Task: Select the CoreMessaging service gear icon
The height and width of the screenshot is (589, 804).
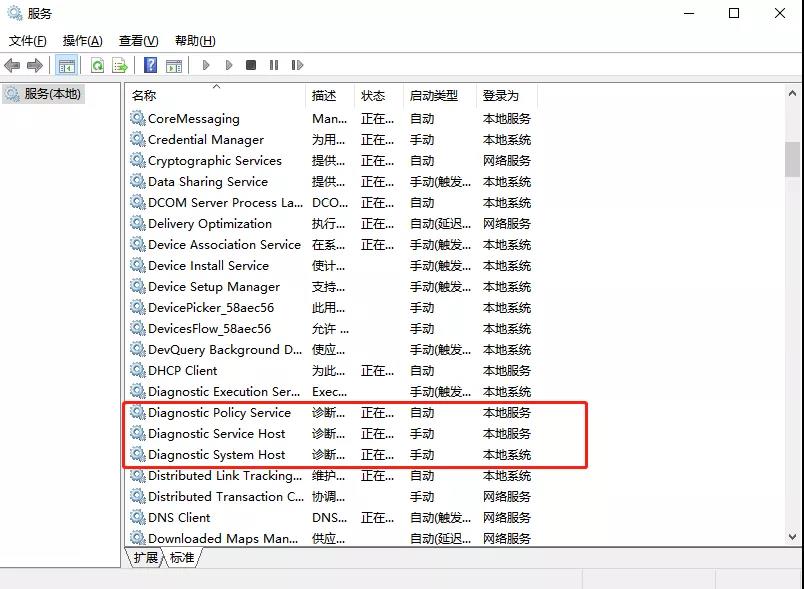Action: [x=137, y=118]
